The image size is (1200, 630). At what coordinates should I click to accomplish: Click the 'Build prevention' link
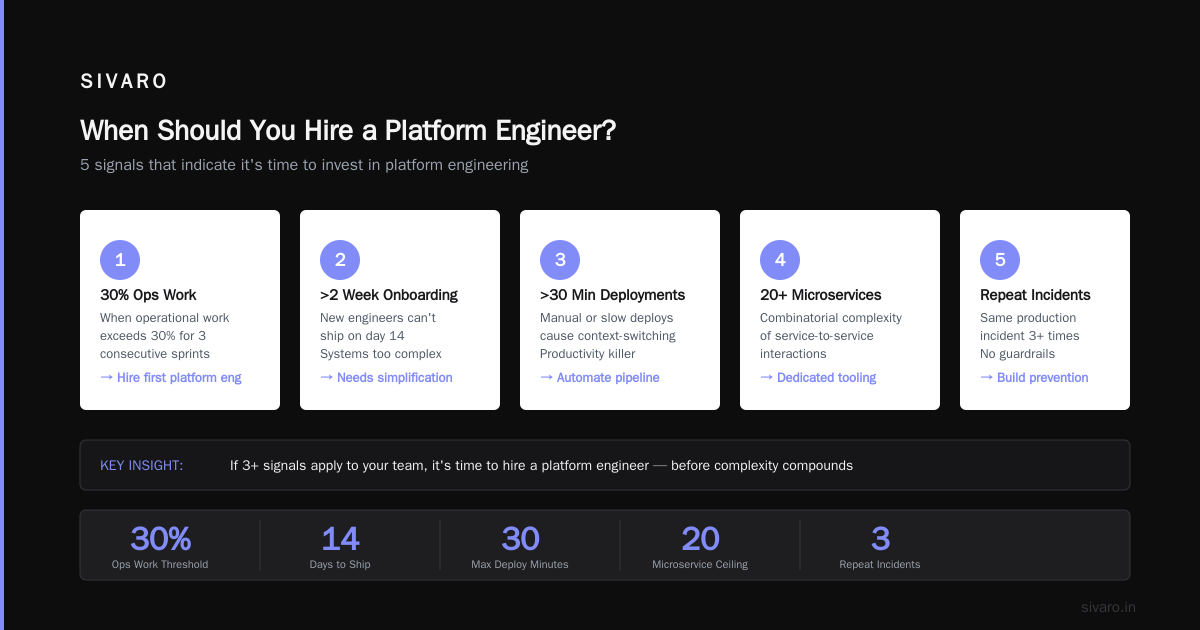[x=1034, y=378]
